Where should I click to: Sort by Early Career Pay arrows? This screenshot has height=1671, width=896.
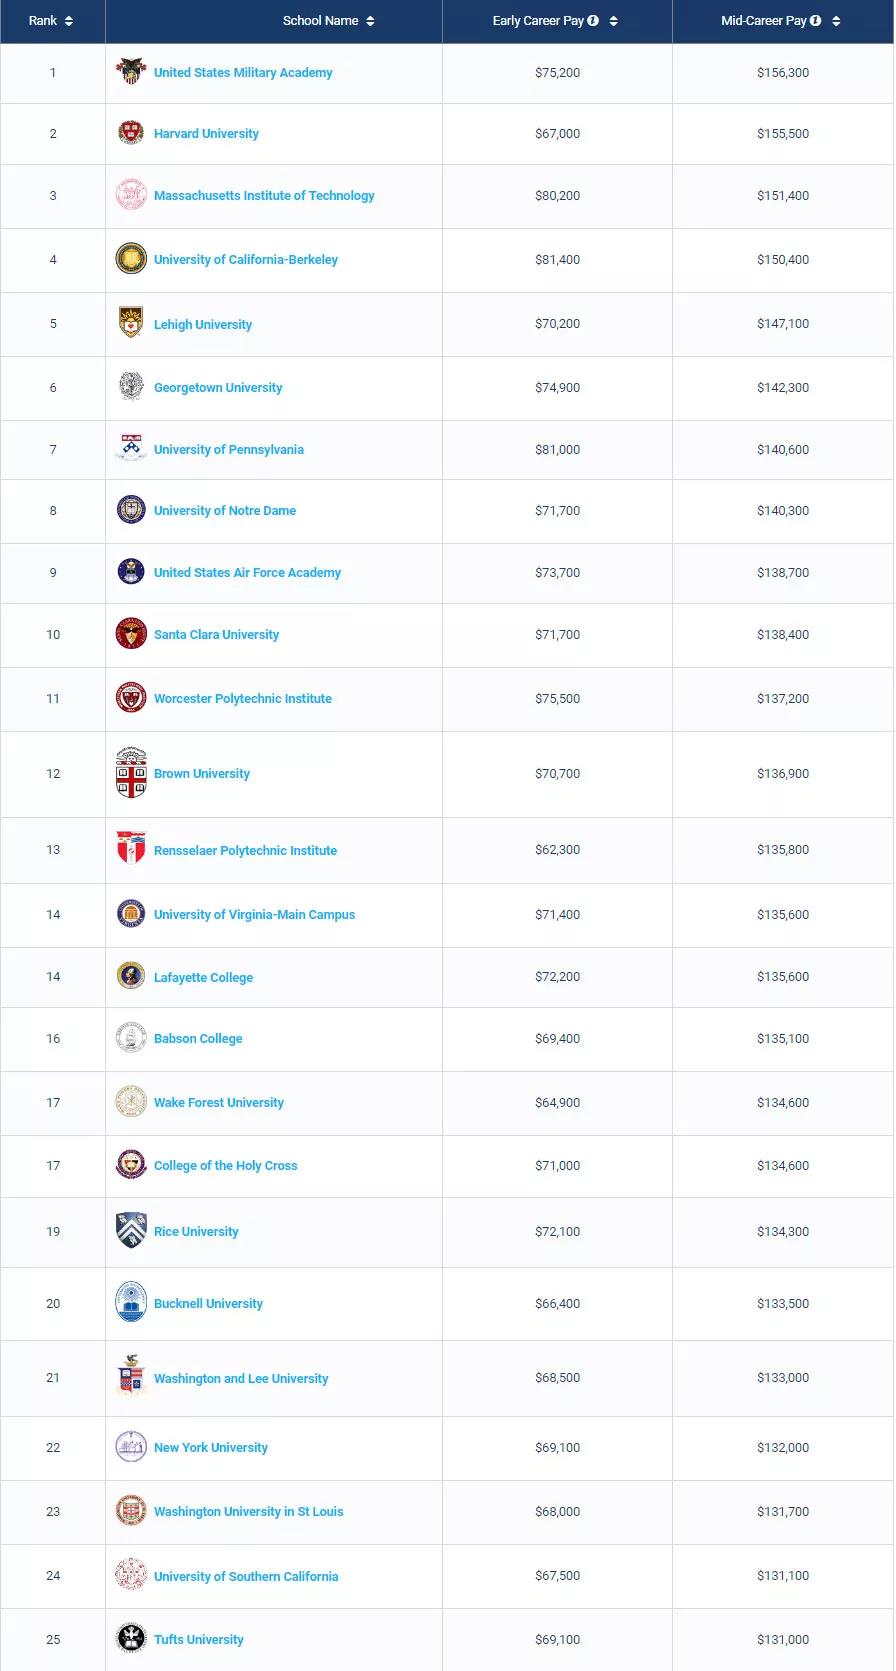click(x=613, y=21)
